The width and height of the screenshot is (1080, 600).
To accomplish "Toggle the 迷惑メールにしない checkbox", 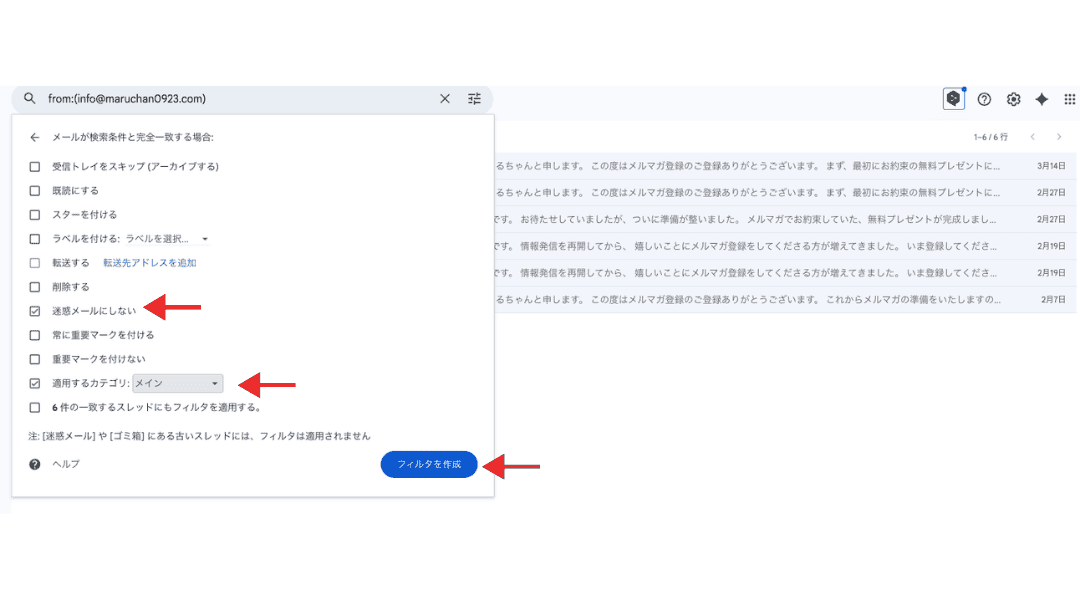I will tap(35, 311).
